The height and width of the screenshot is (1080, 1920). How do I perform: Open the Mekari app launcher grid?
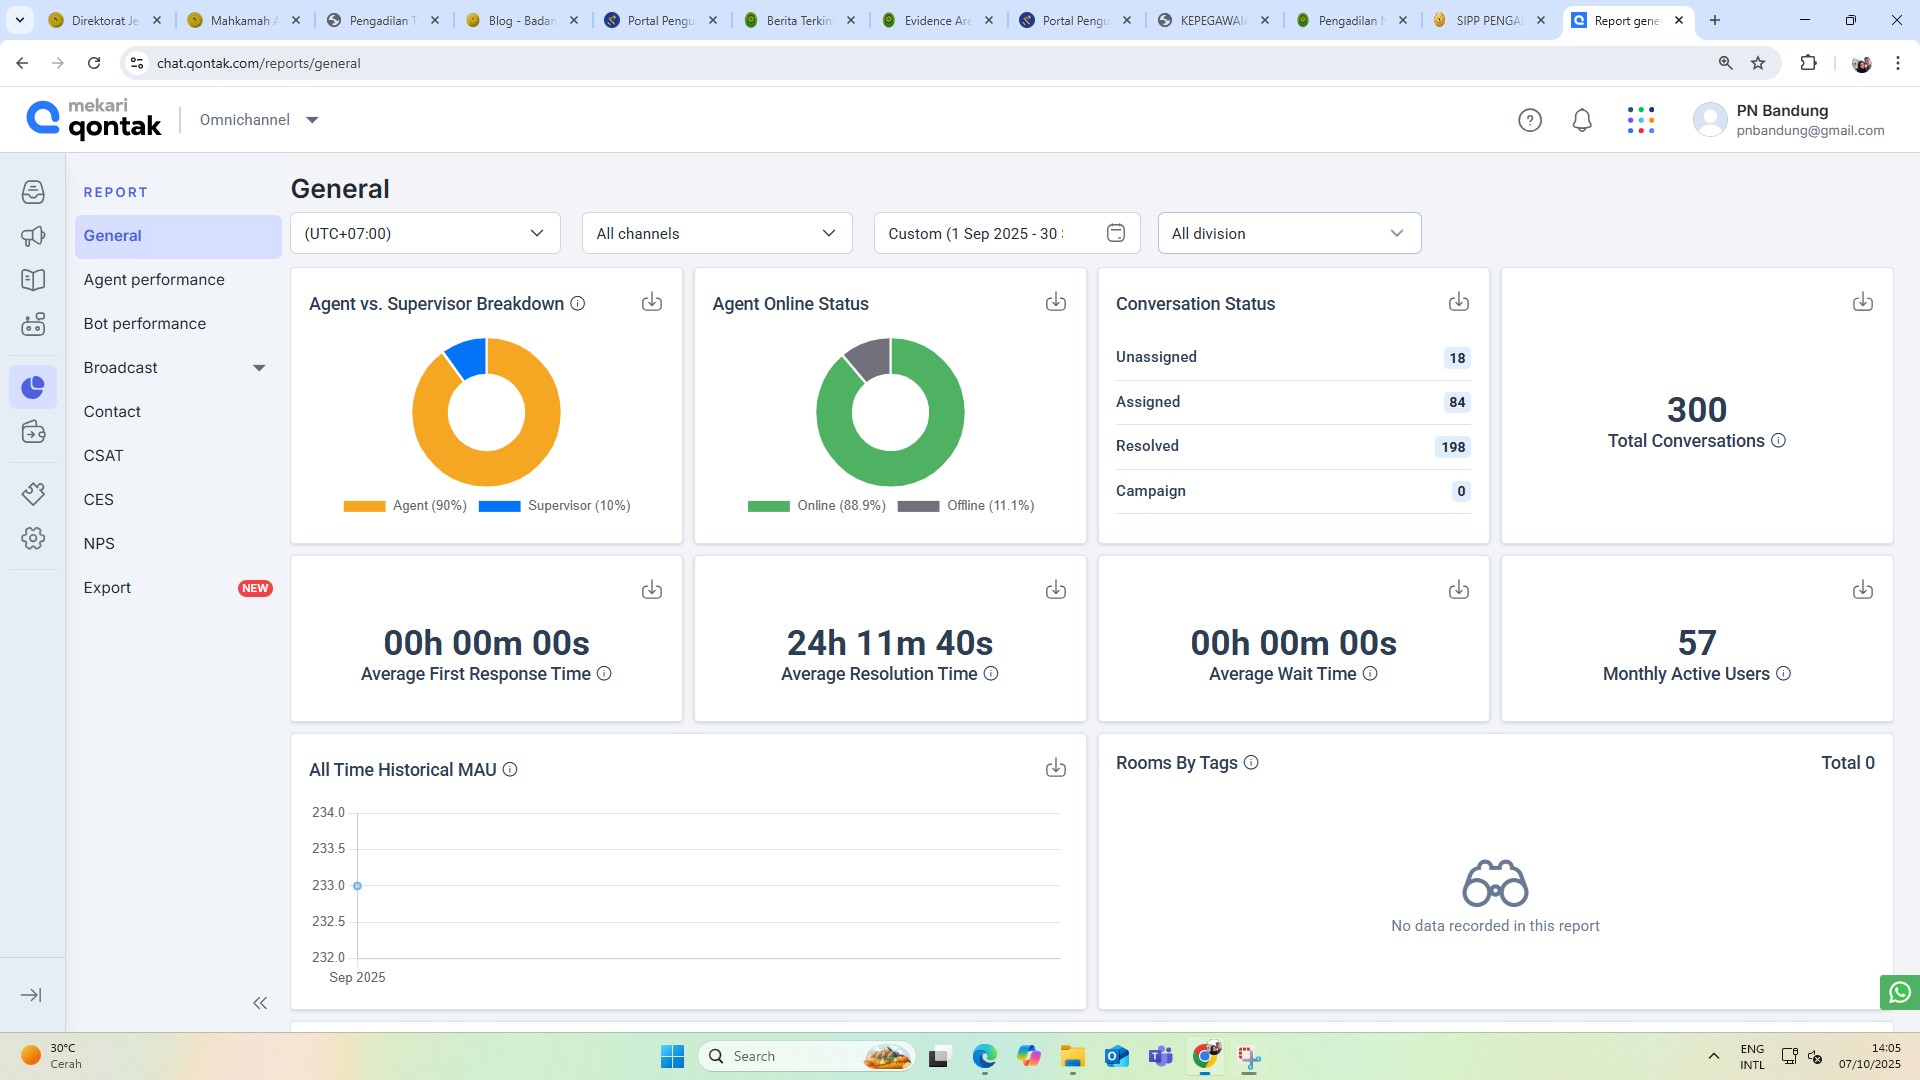pyautogui.click(x=1641, y=120)
